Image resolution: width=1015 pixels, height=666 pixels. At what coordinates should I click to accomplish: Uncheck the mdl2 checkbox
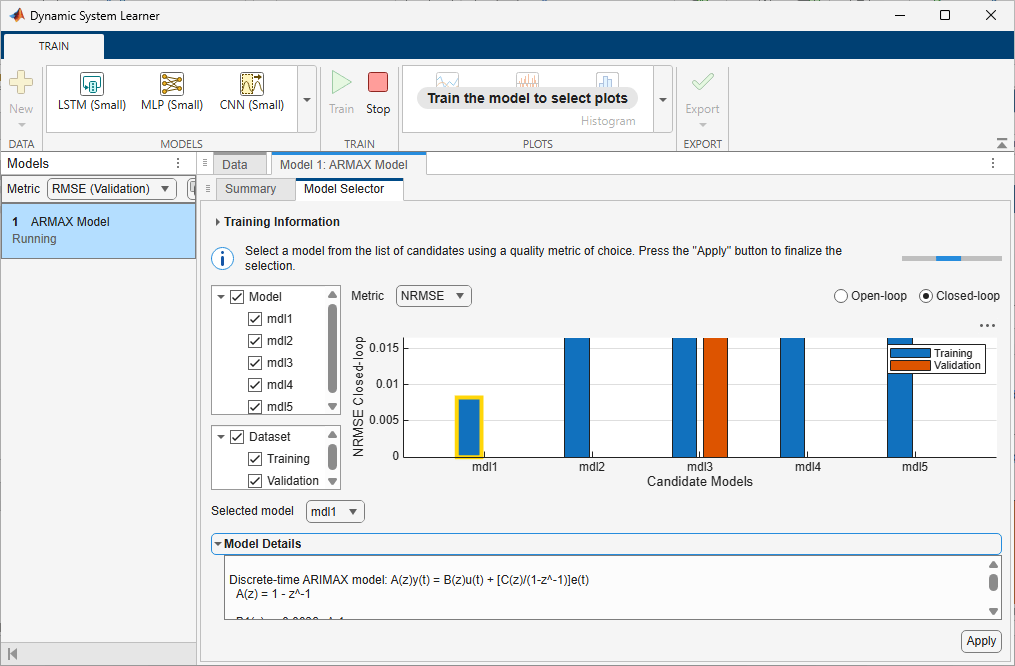tap(255, 341)
